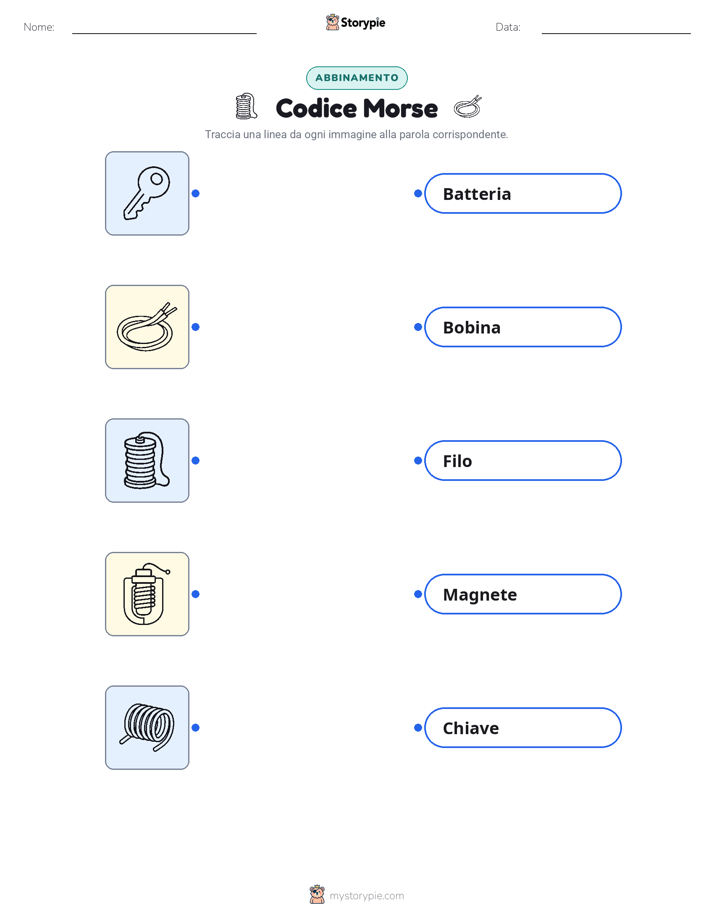The image size is (714, 924).
Task: Click the blue dot beside Batteria
Action: click(x=418, y=193)
